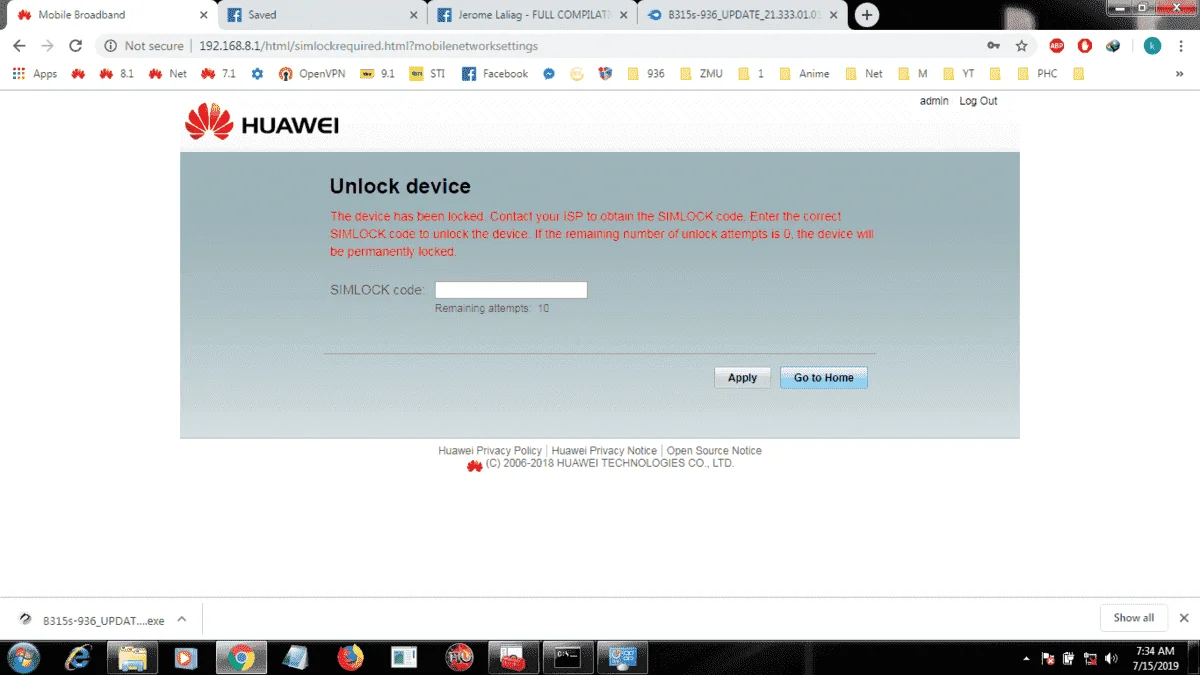Open the STI bookmark
The height and width of the screenshot is (675, 1200).
427,74
